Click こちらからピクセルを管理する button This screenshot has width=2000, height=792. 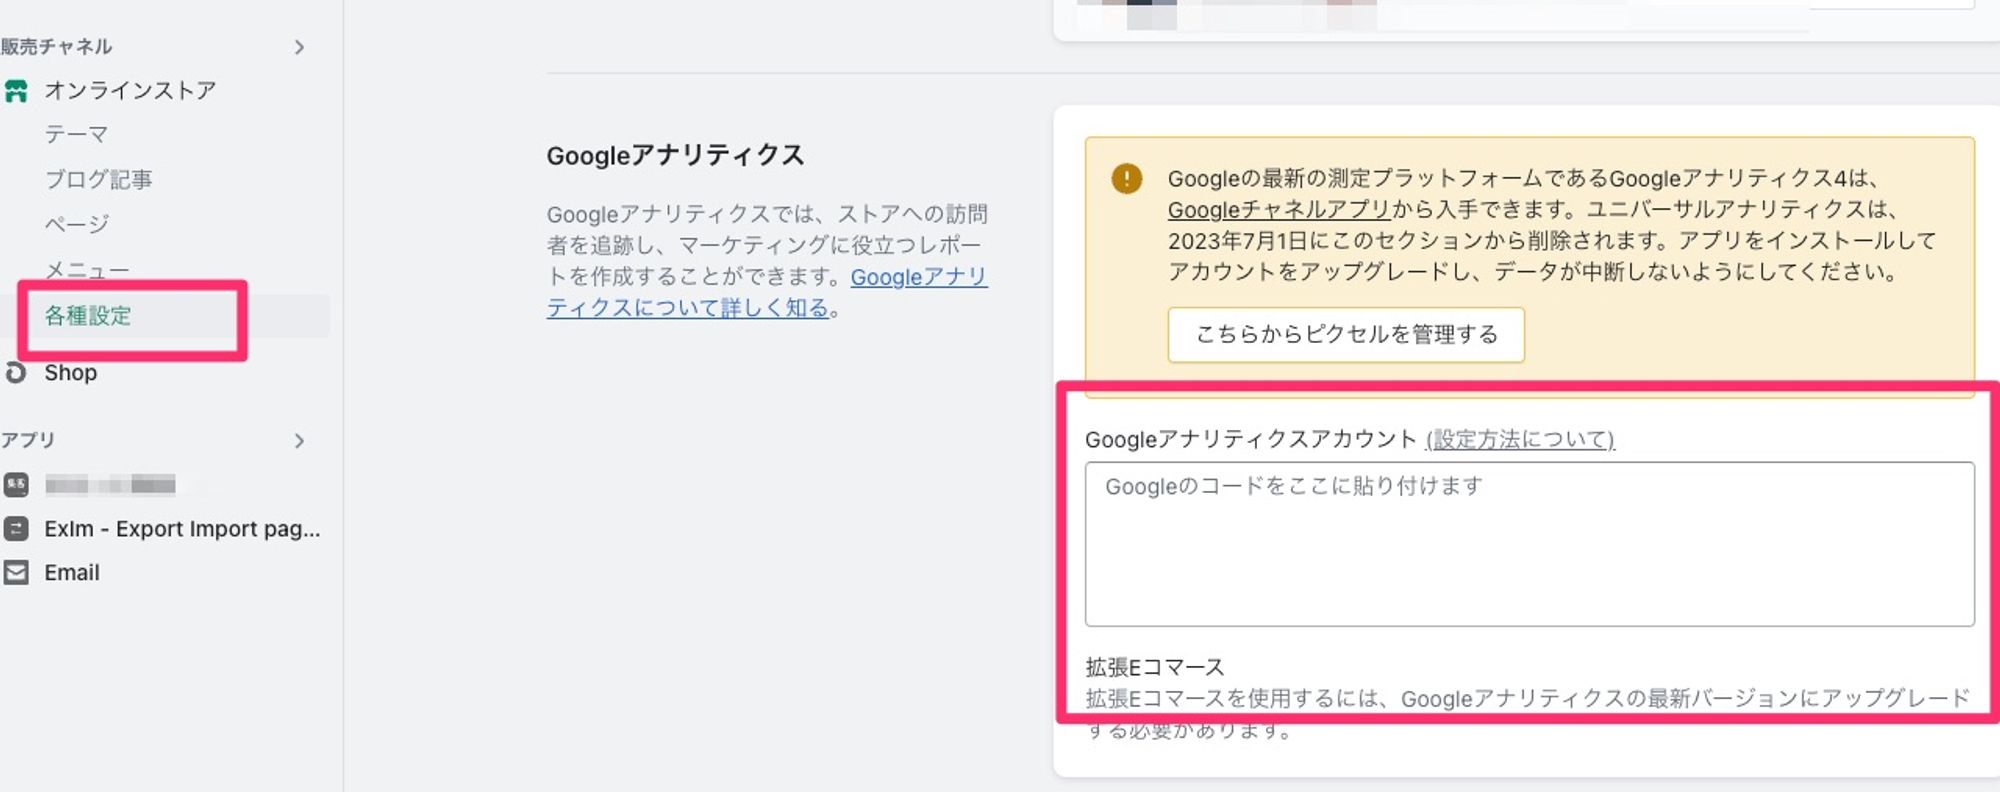[x=1346, y=335]
